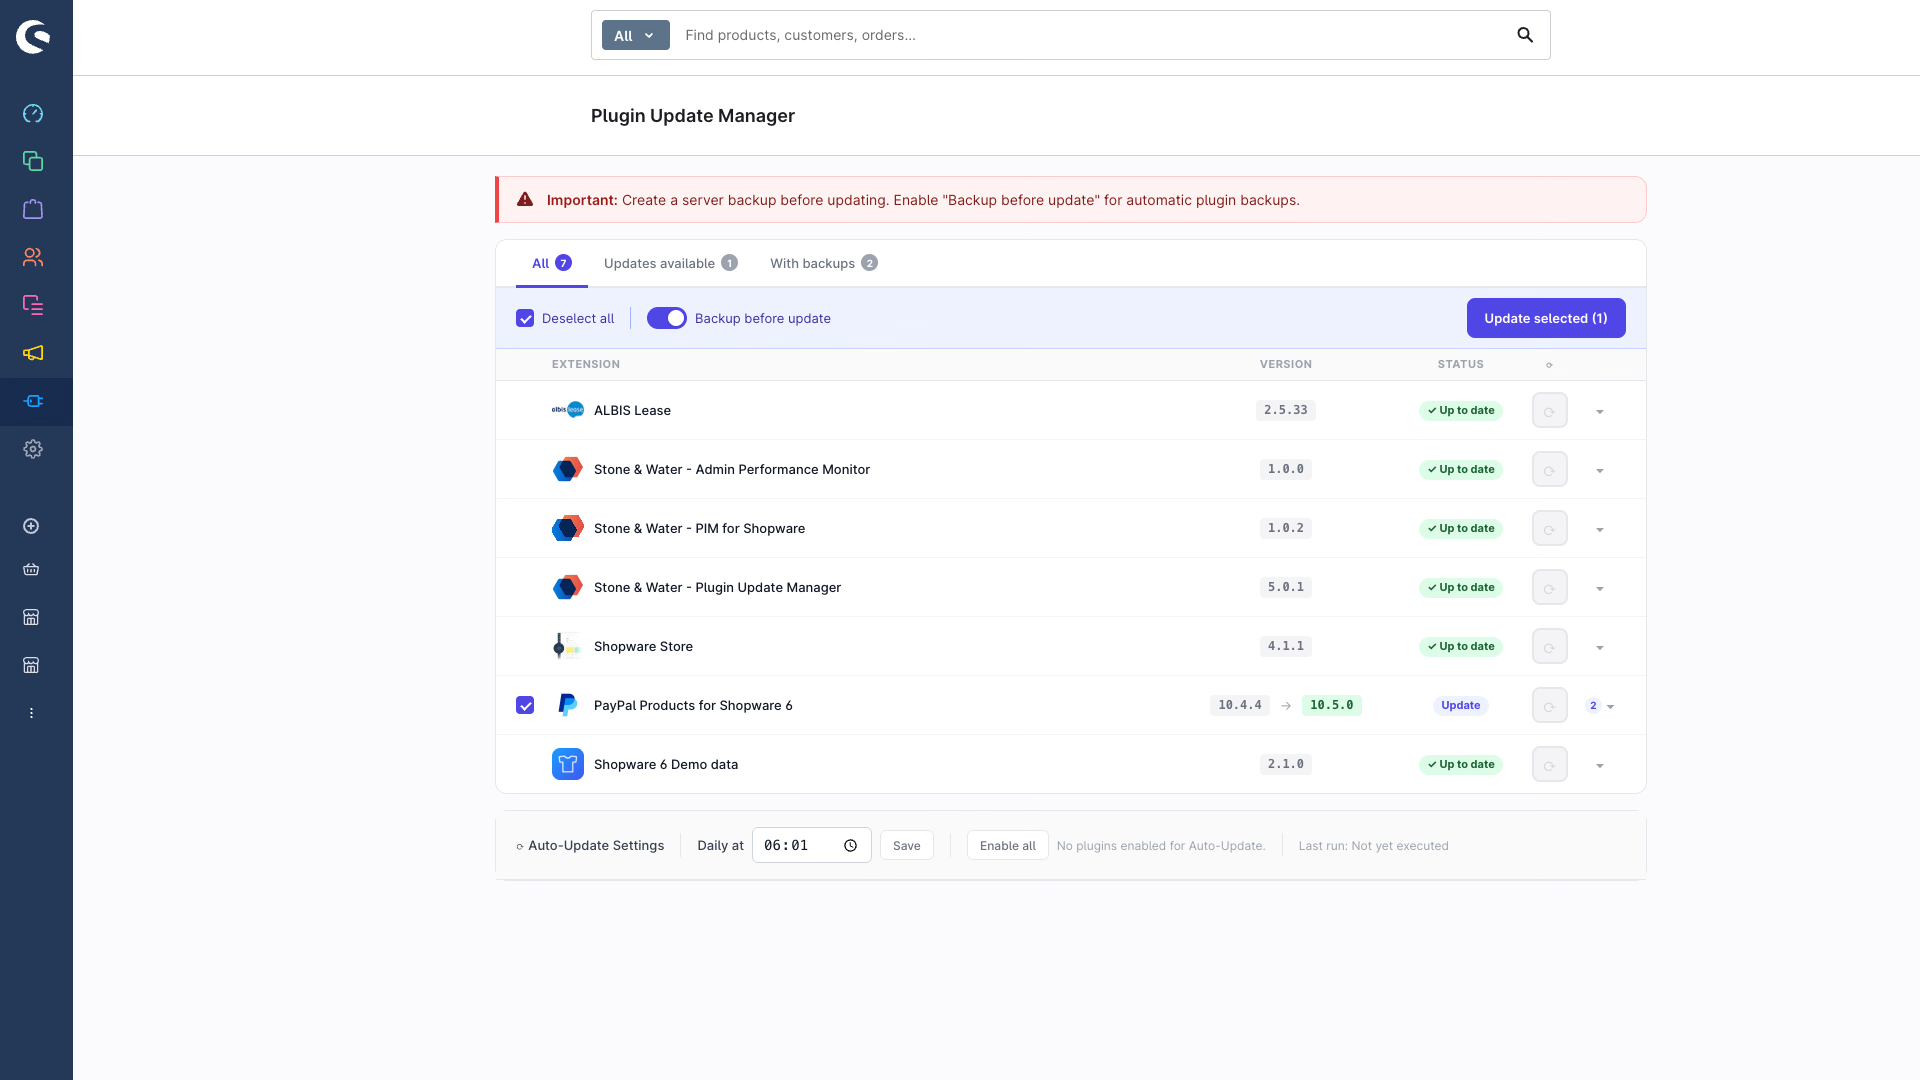Click the refresh icon for ALBIS Lease
This screenshot has height=1080, width=1920.
point(1549,411)
